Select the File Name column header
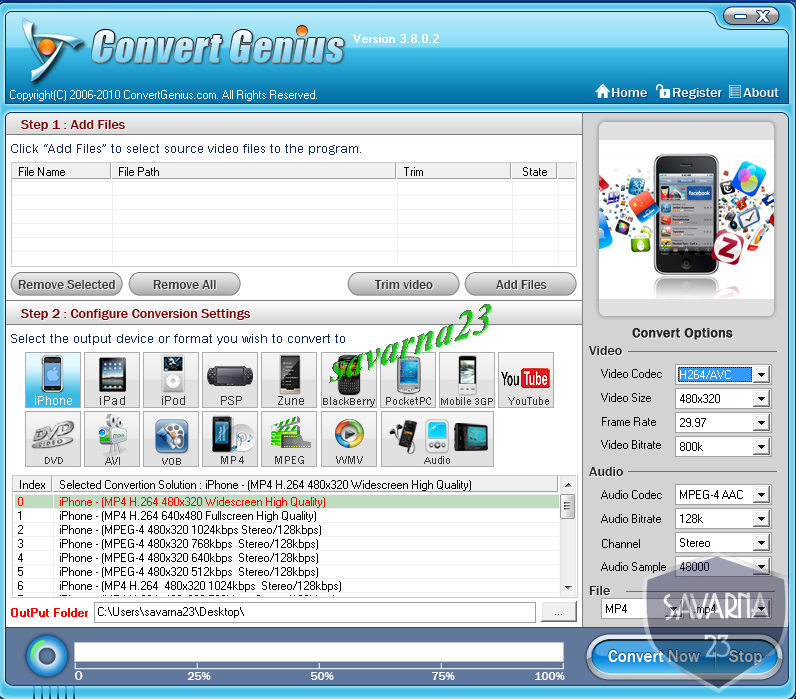The height and width of the screenshot is (699, 796). pos(61,172)
